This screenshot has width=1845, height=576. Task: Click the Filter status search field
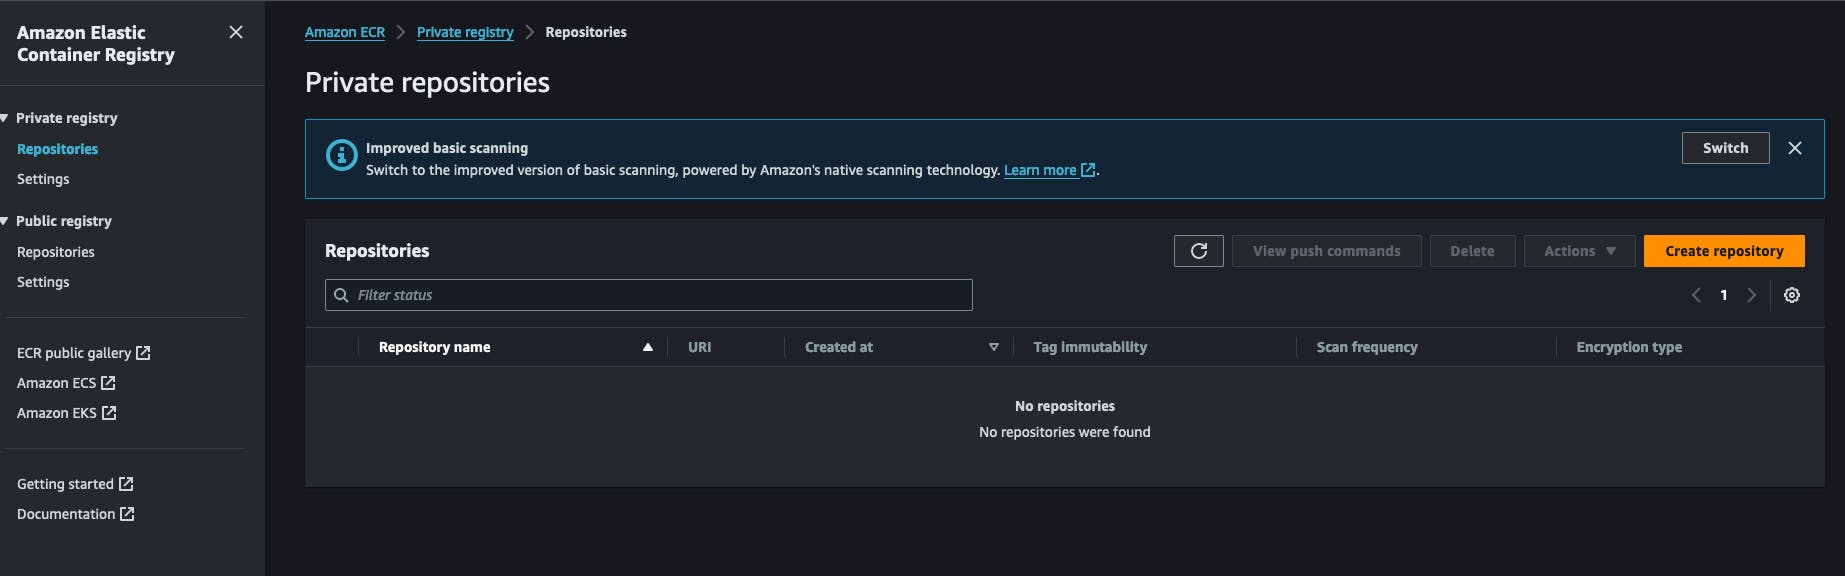pos(648,295)
